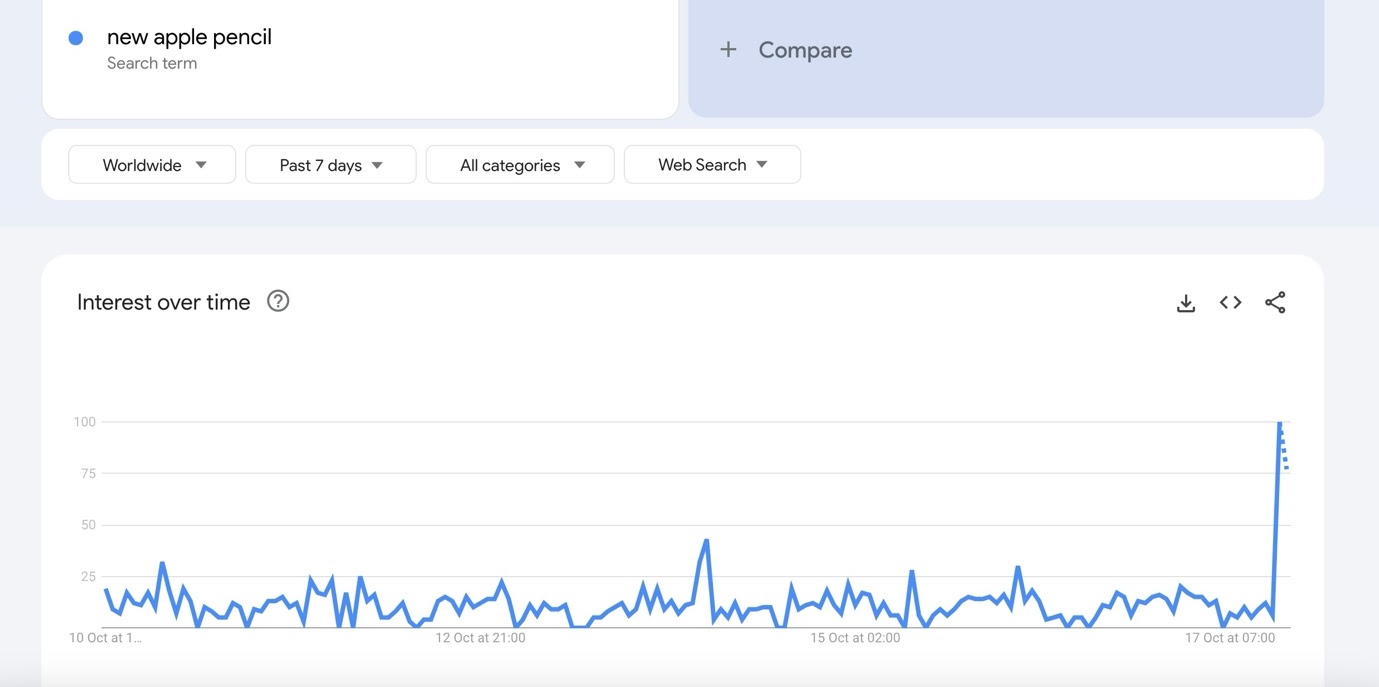Click the share icon on chart
The width and height of the screenshot is (1379, 687).
(1275, 303)
